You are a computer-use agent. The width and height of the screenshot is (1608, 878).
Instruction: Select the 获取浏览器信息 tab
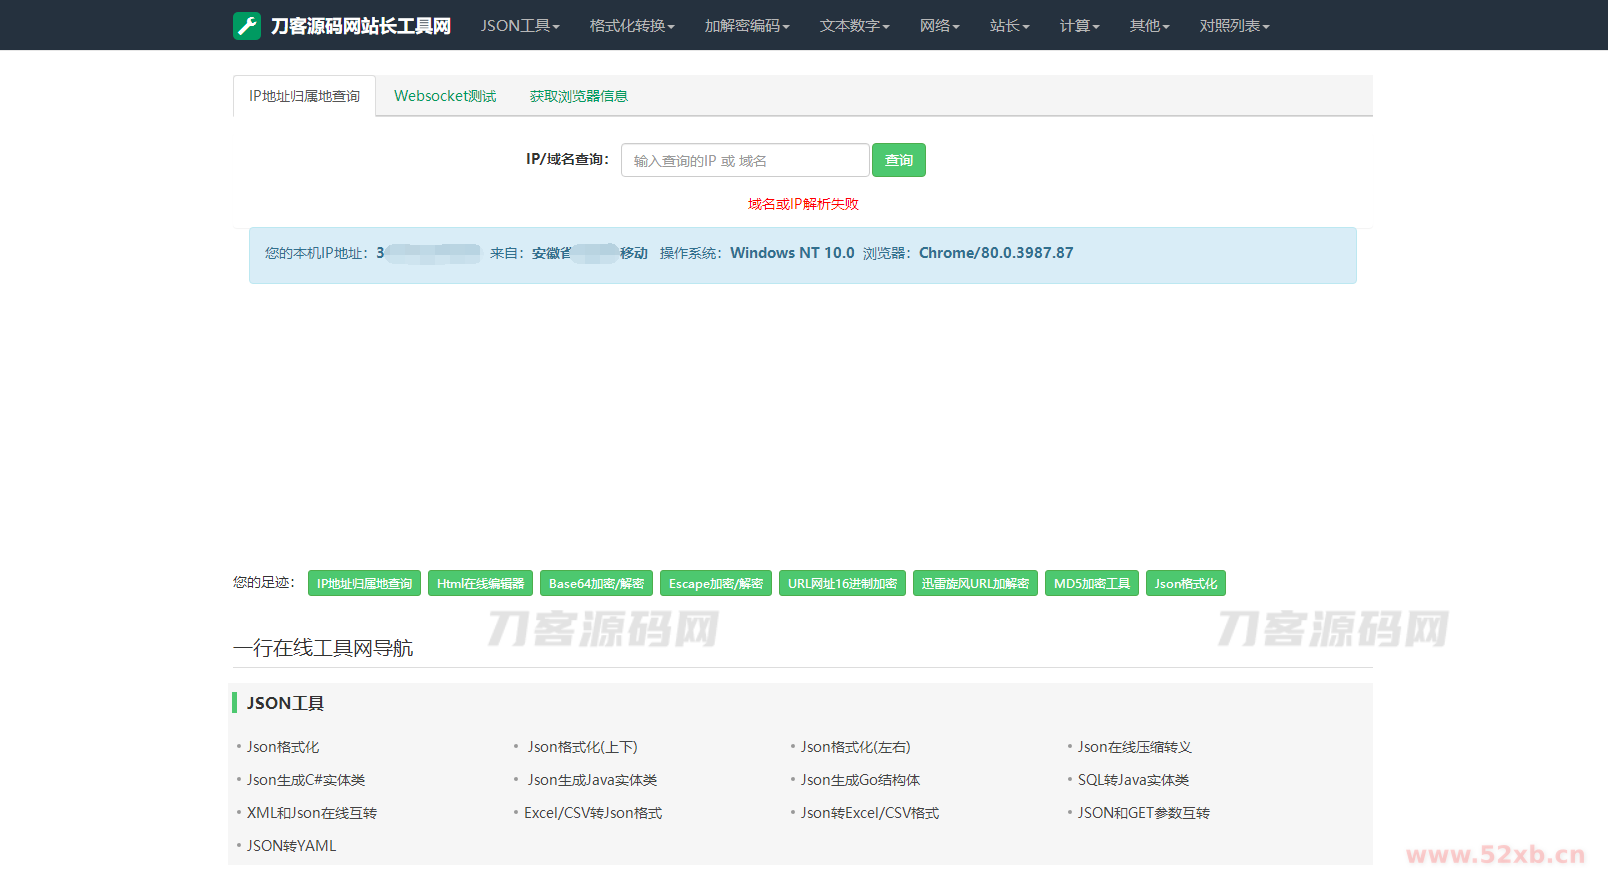click(x=578, y=96)
